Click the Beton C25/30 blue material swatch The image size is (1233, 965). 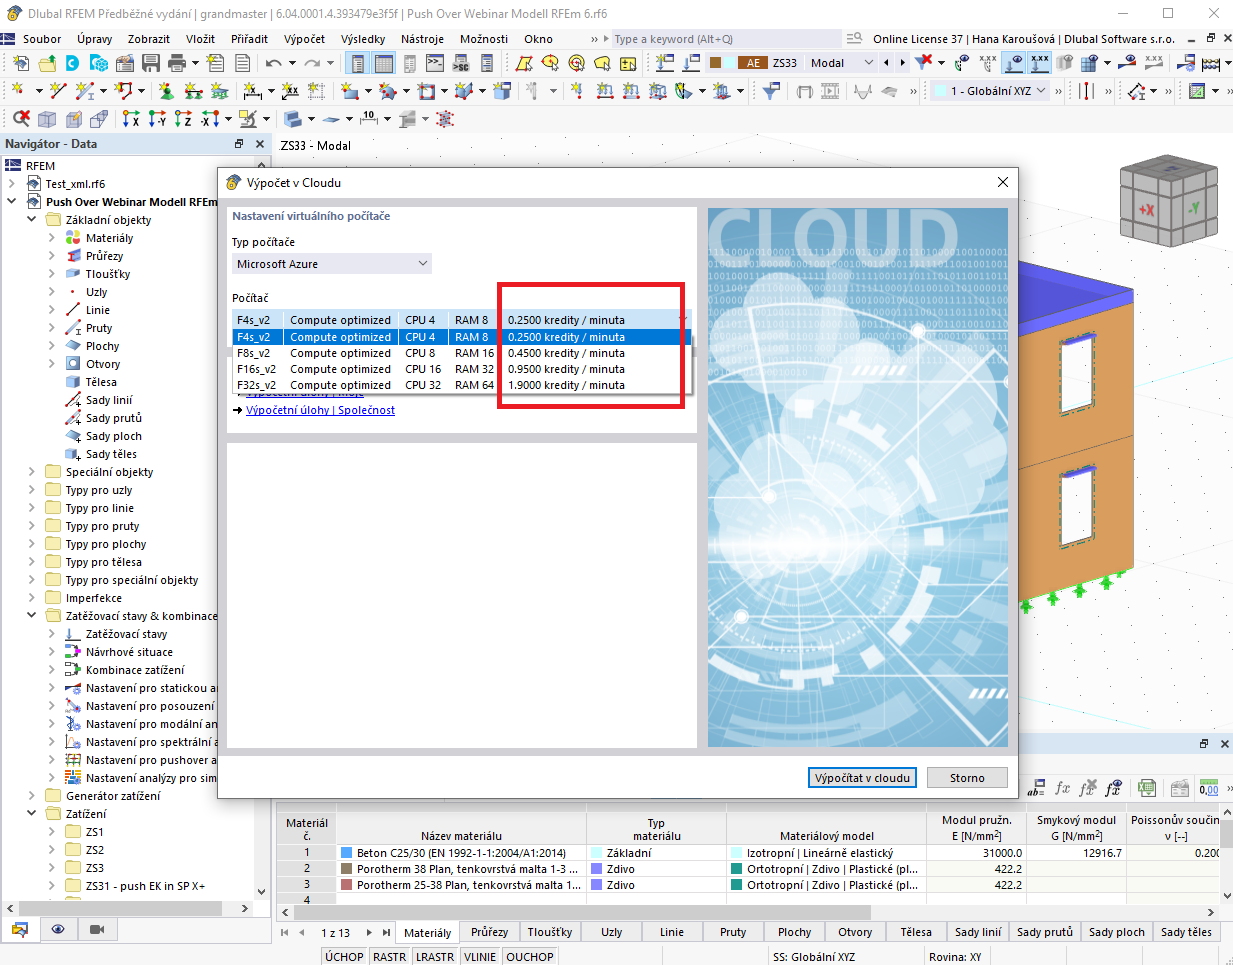tap(346, 853)
